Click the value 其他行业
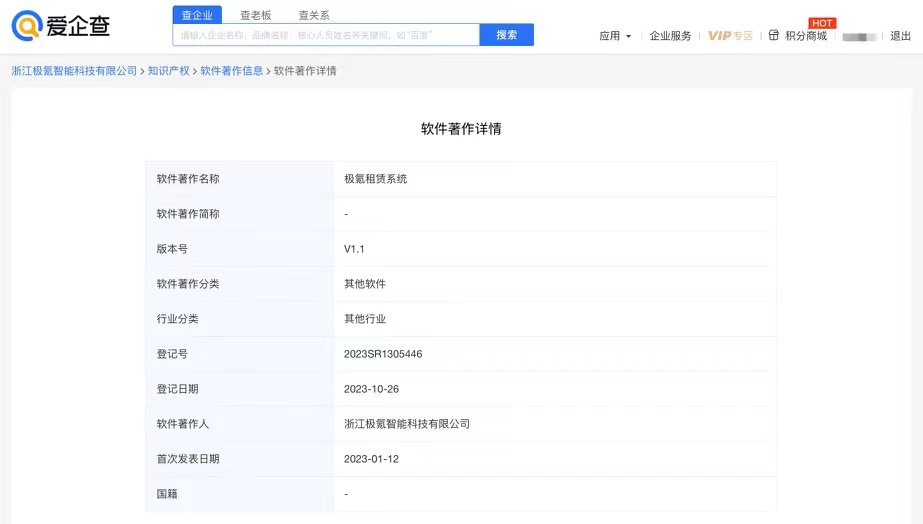923x524 pixels. [x=365, y=319]
